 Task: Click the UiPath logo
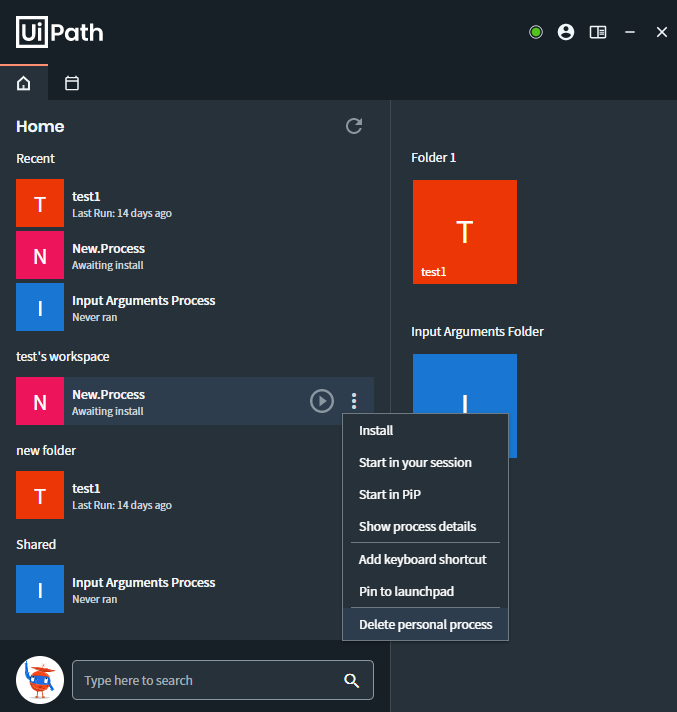click(59, 32)
